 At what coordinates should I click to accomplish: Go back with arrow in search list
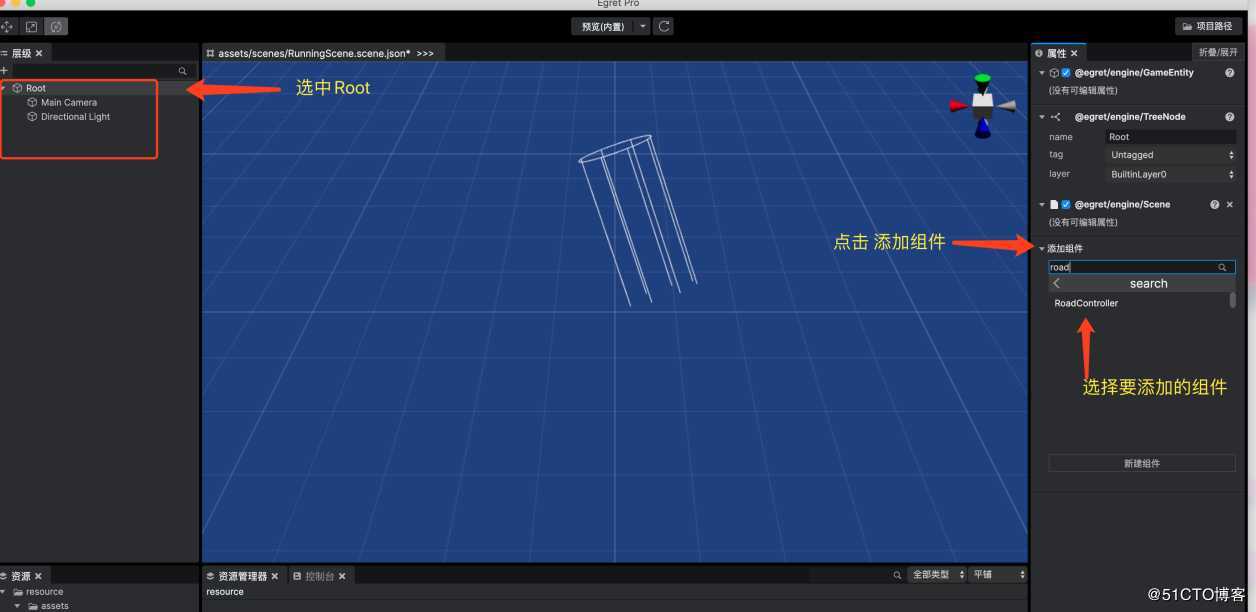click(x=1056, y=283)
